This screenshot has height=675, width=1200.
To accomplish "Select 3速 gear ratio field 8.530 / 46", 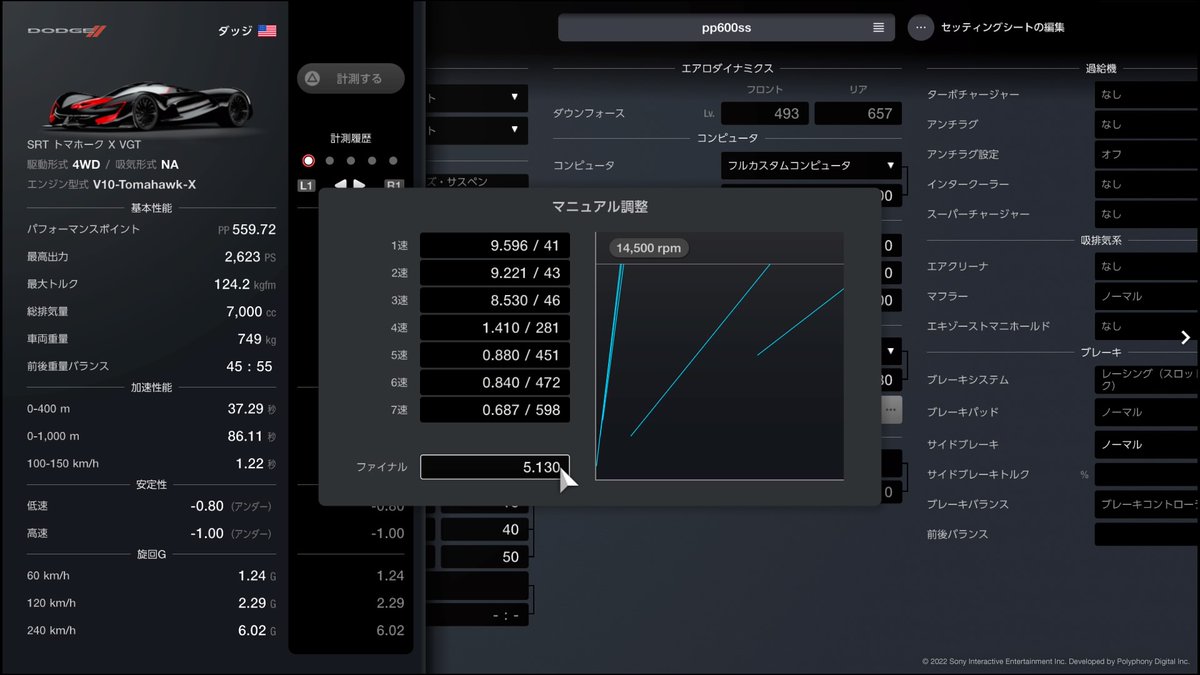I will [x=495, y=300].
